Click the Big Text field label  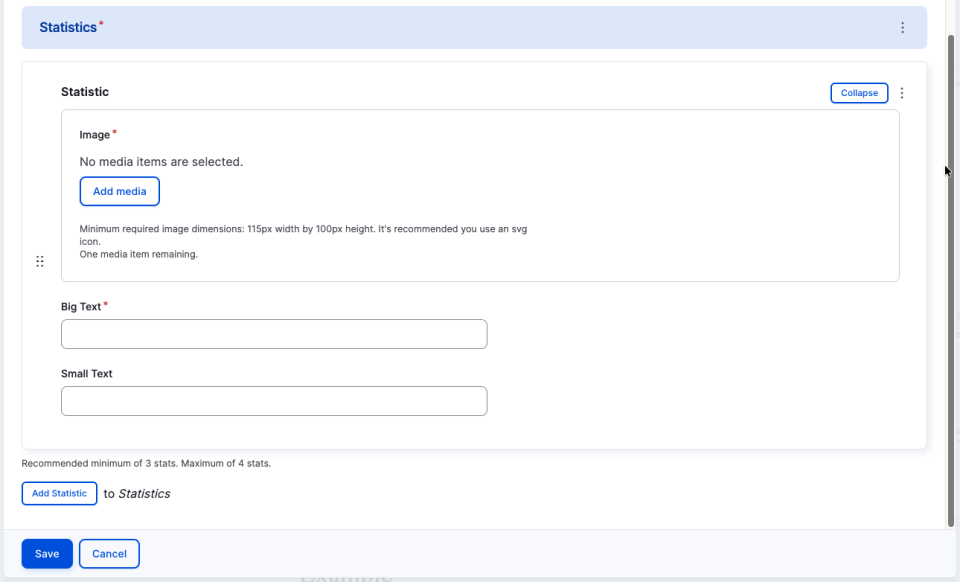[81, 307]
